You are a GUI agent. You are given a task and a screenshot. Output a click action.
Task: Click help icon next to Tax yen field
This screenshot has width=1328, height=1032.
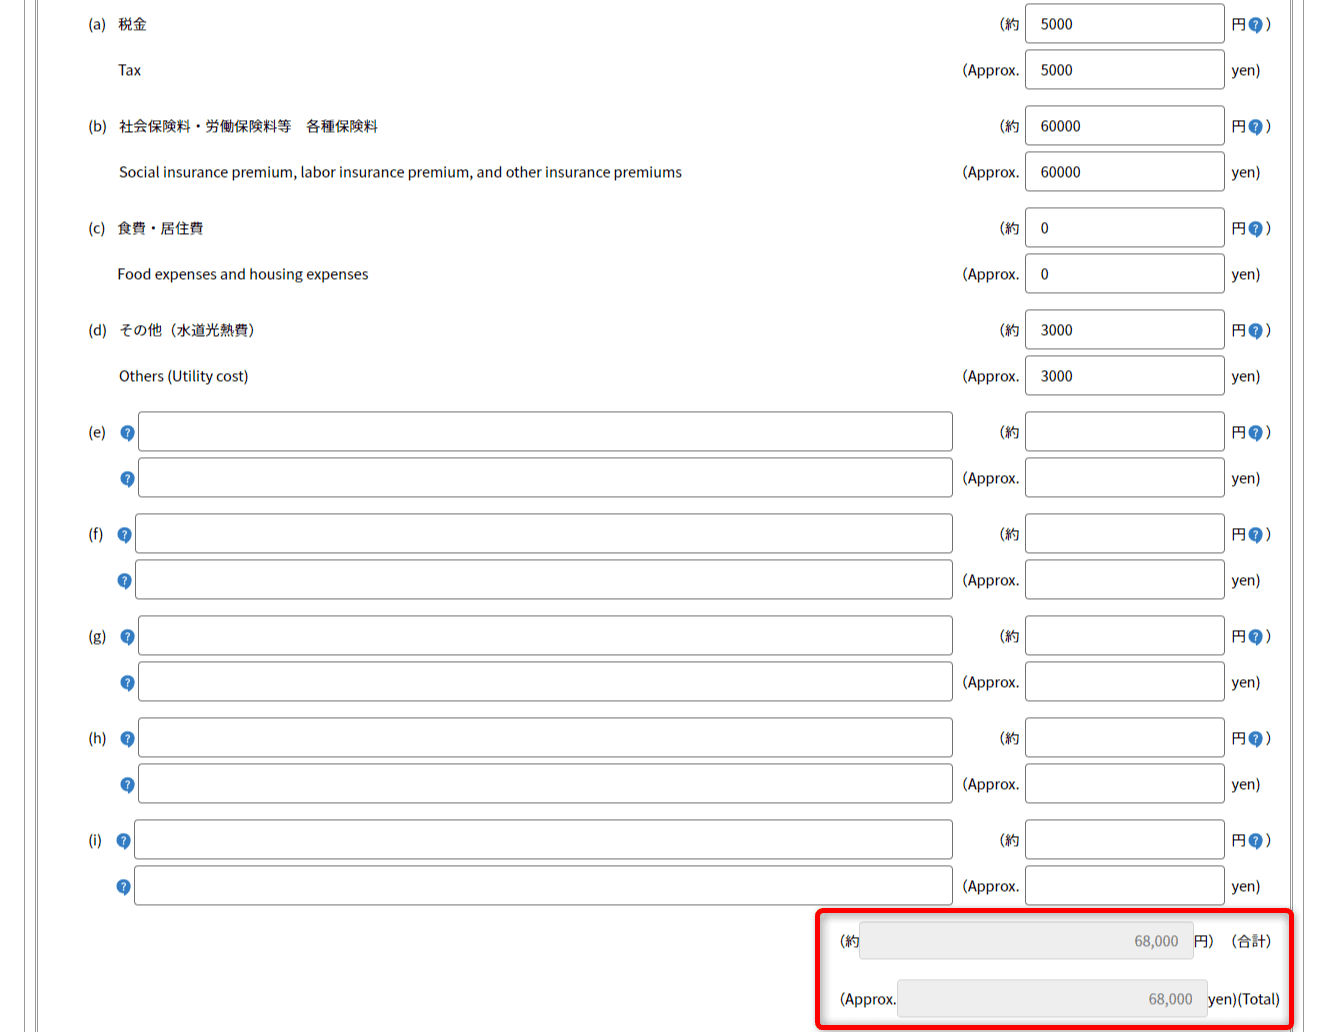point(1255,25)
